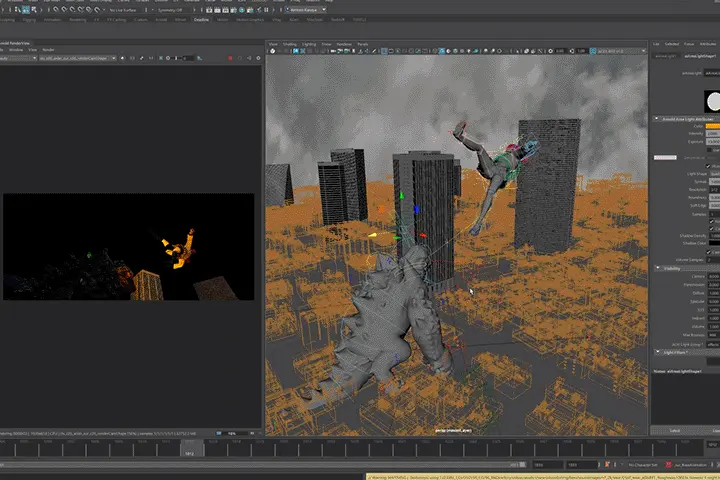Open the No Character Set dropdown
The image size is (720, 480).
click(642, 465)
